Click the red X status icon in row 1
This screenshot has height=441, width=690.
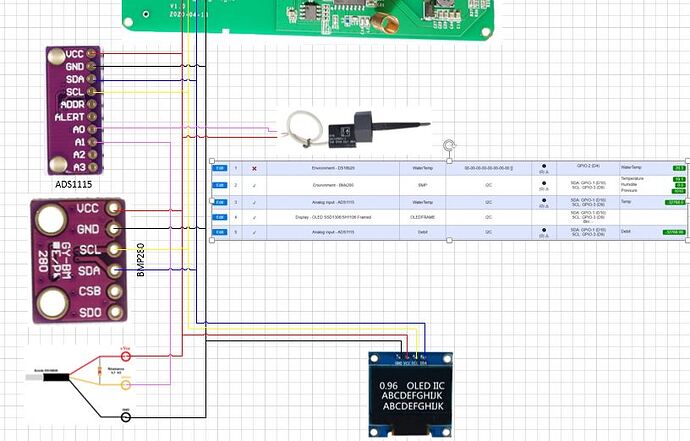[x=254, y=169]
